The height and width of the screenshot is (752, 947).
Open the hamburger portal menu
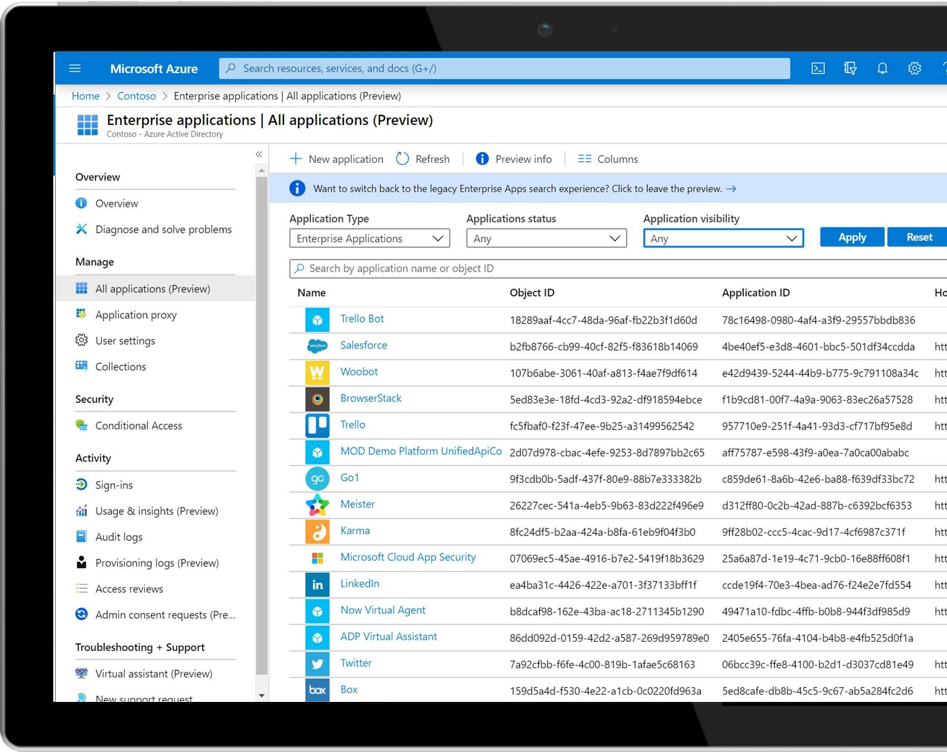[x=75, y=68]
